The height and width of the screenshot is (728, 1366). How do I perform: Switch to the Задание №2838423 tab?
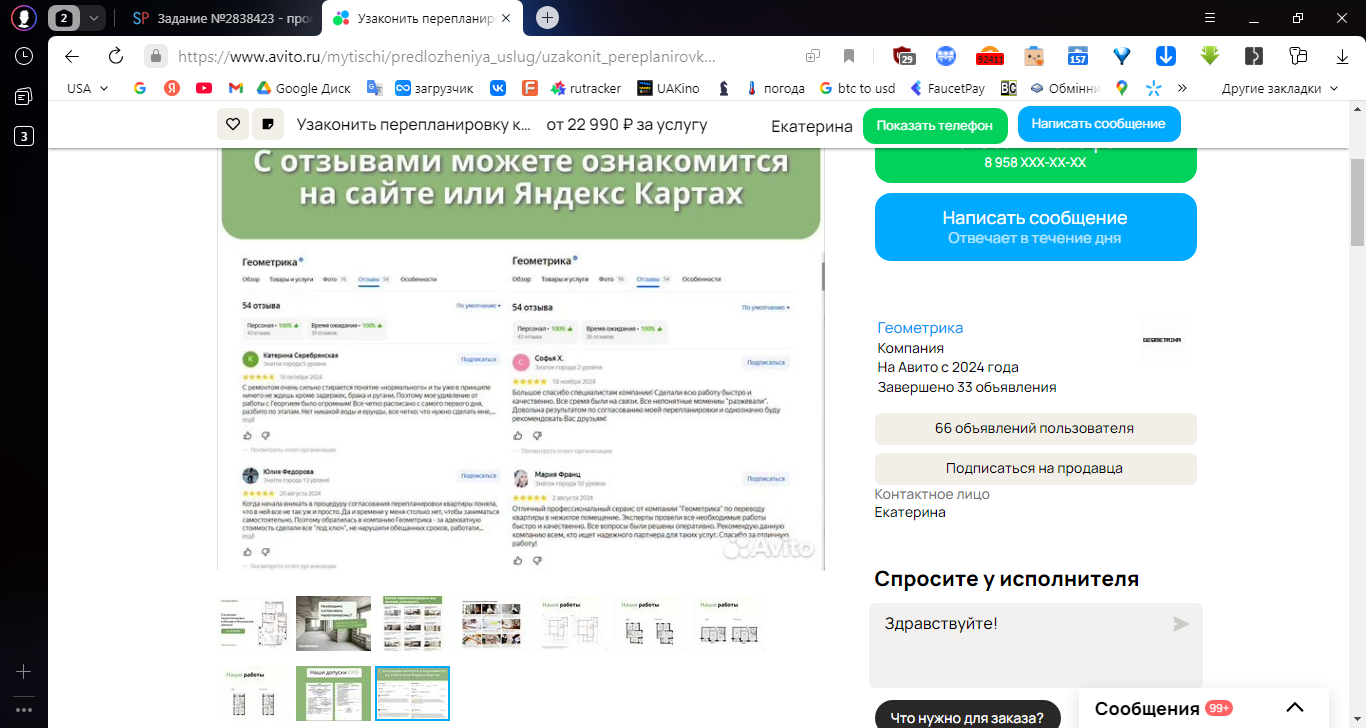(222, 18)
